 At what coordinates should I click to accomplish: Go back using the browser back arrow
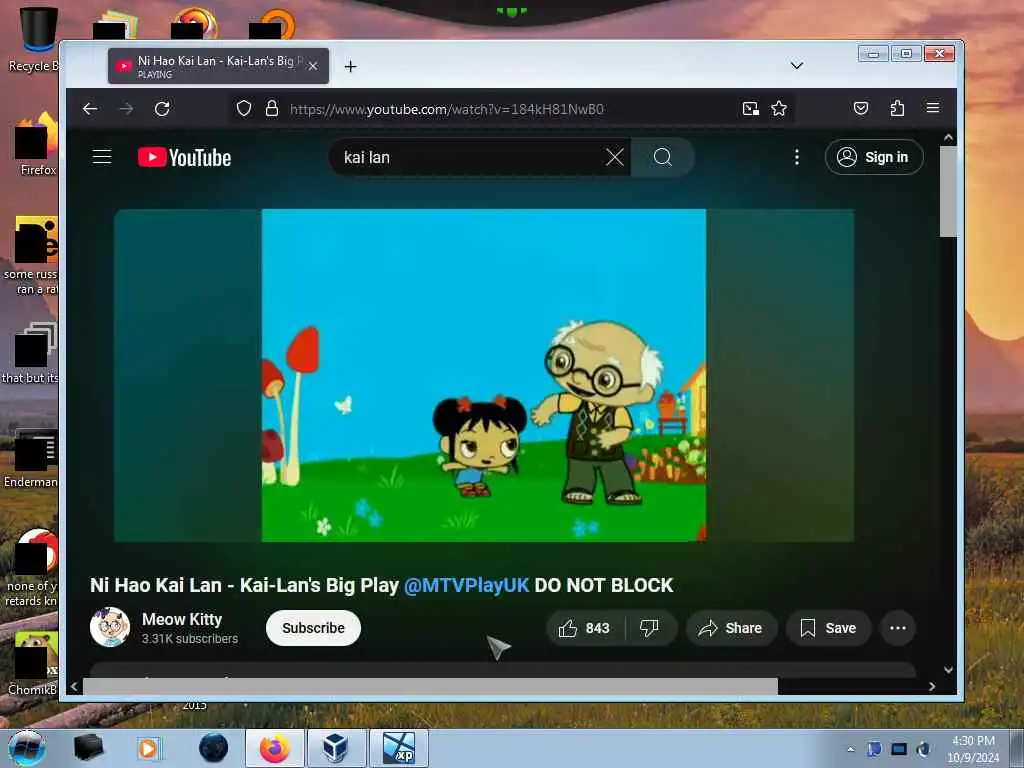tap(90, 108)
